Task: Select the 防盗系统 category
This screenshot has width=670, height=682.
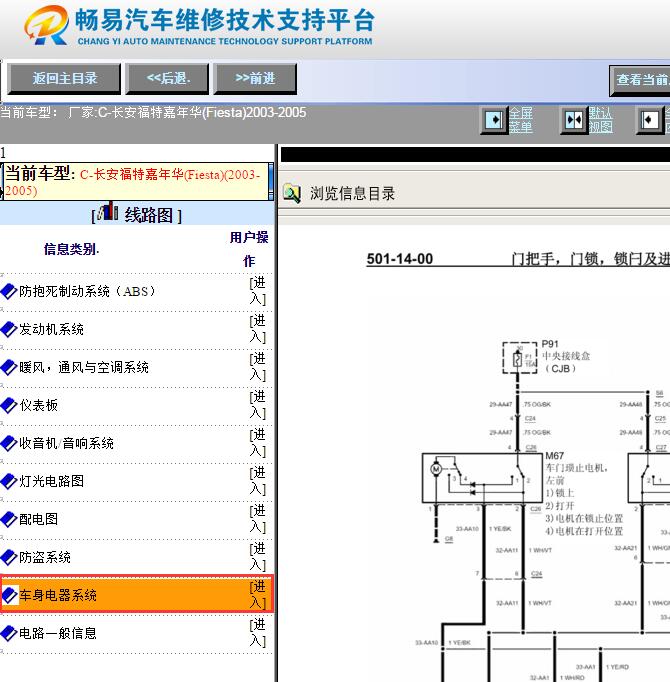Action: [x=45, y=557]
